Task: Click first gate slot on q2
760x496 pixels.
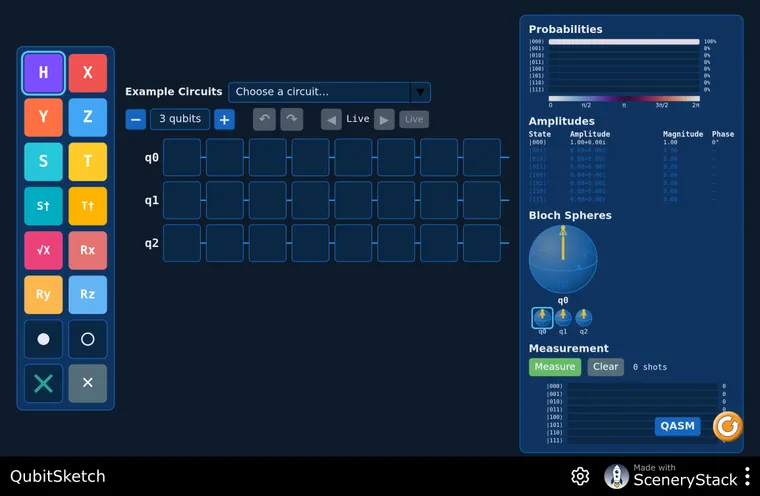Action: 182,243
